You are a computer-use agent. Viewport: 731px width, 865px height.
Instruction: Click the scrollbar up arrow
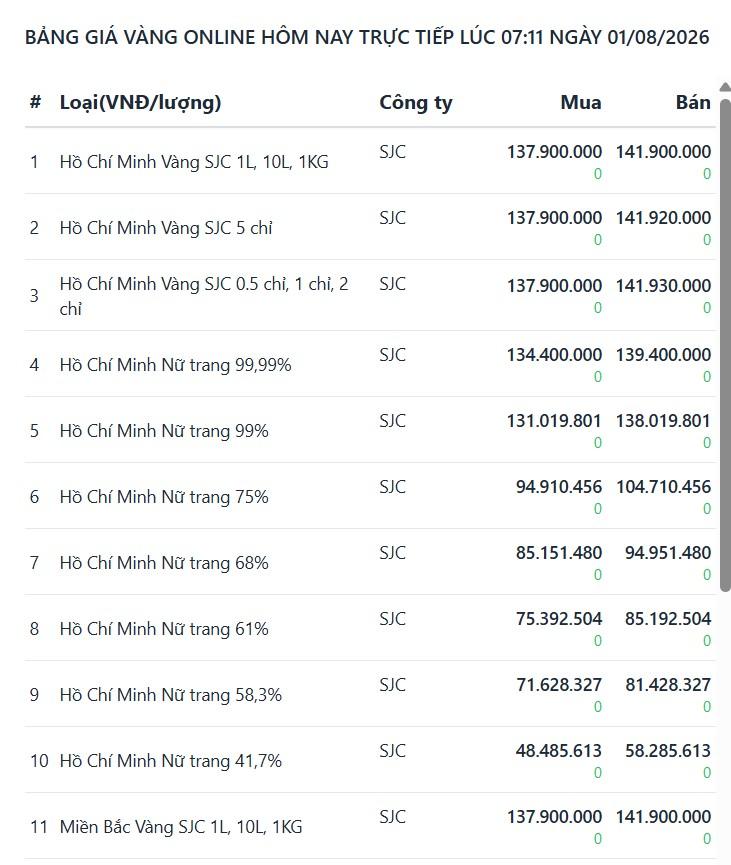pyautogui.click(x=725, y=87)
